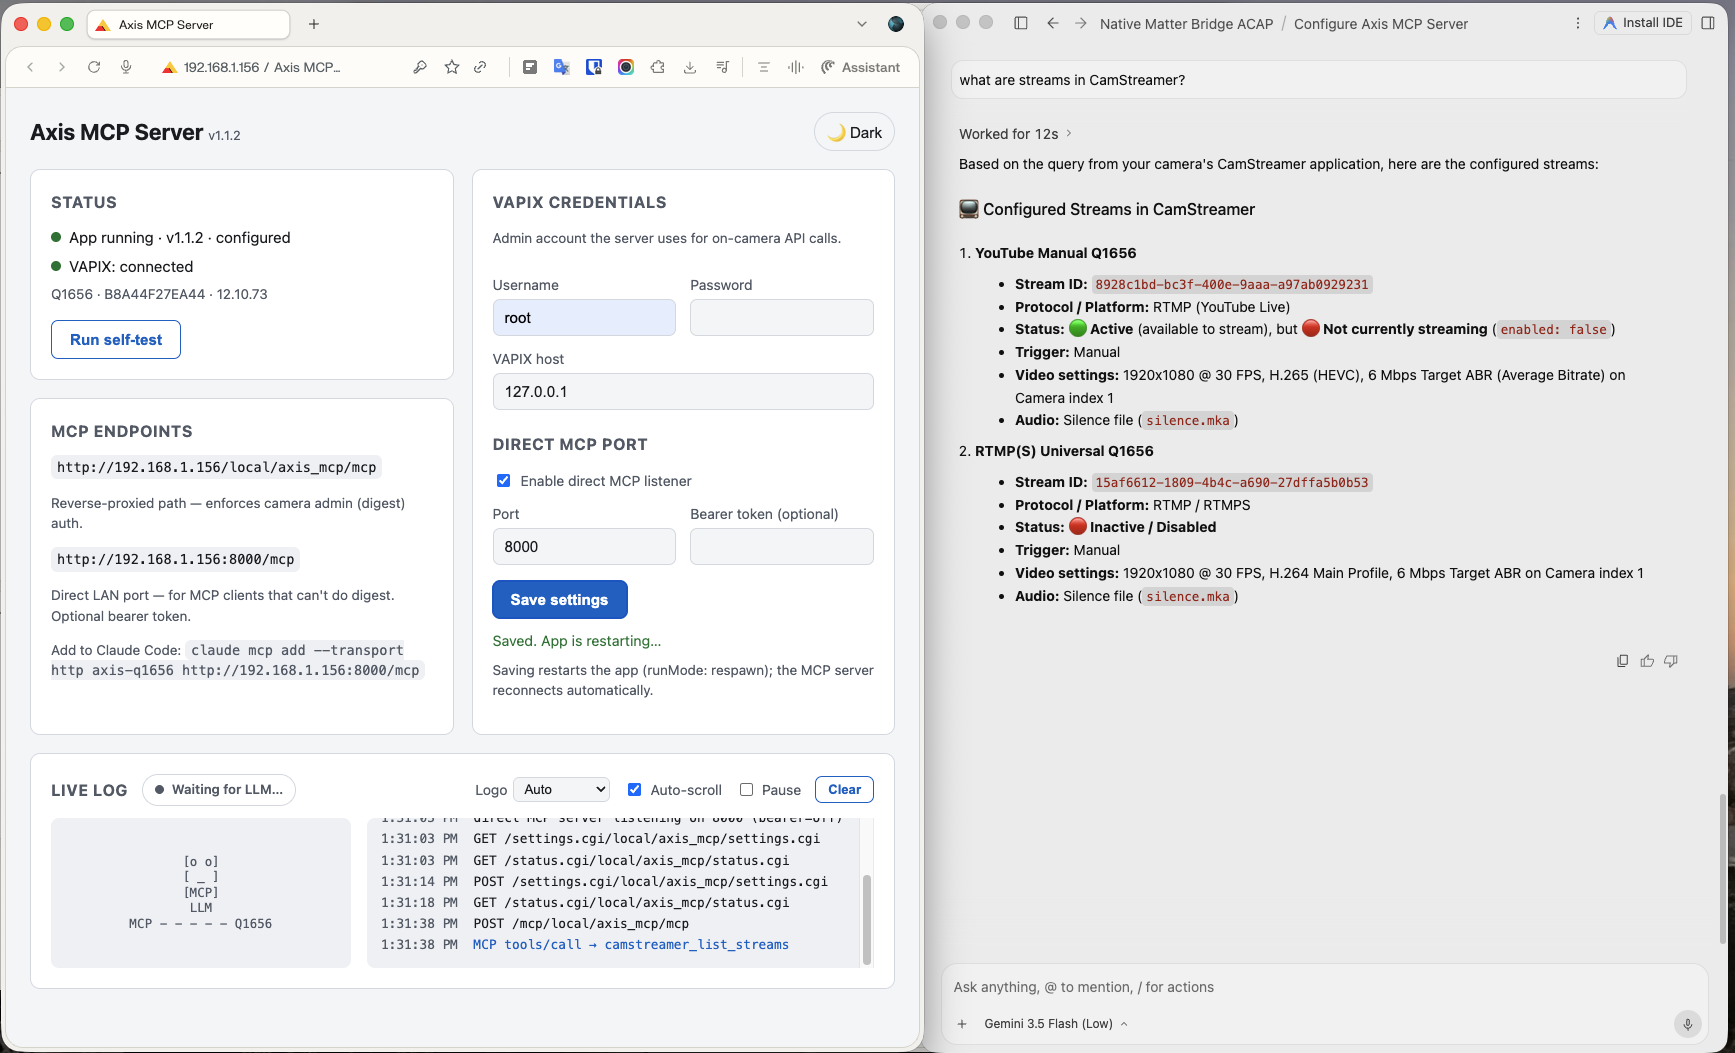Add an attachment with the plus icon

[962, 1024]
